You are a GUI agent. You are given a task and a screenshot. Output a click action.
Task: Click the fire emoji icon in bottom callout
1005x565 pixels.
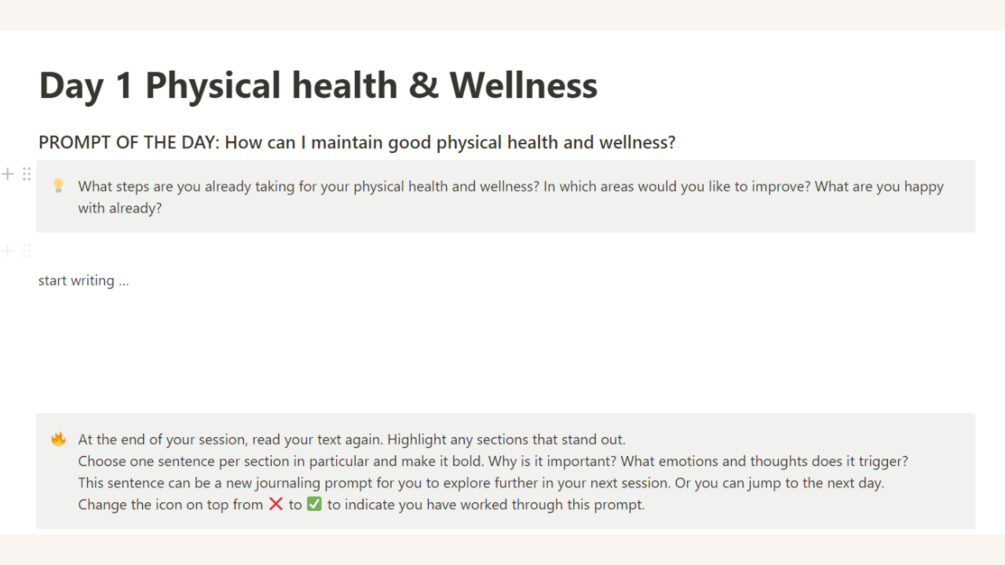tap(58, 439)
